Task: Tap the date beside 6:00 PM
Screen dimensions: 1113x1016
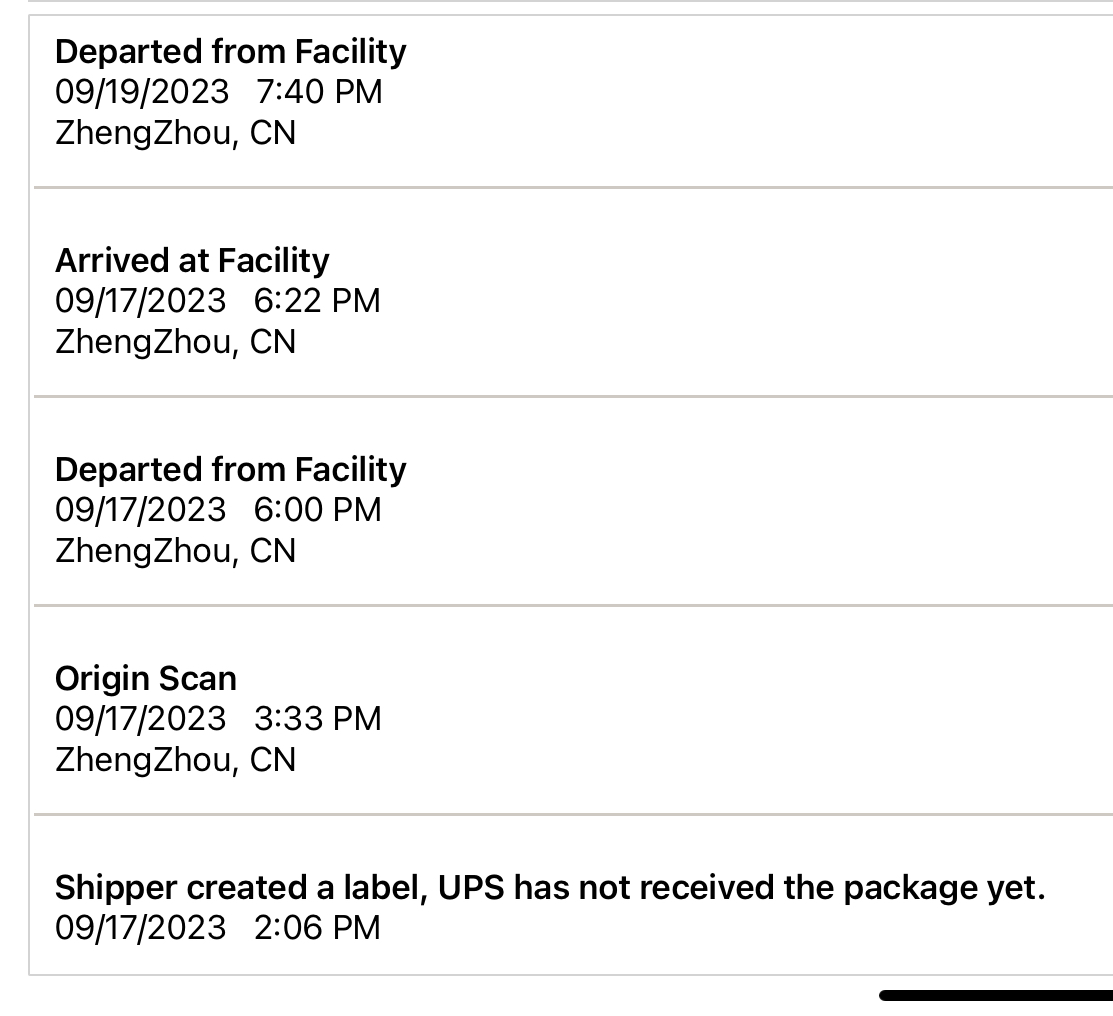Action: pyautogui.click(x=141, y=510)
